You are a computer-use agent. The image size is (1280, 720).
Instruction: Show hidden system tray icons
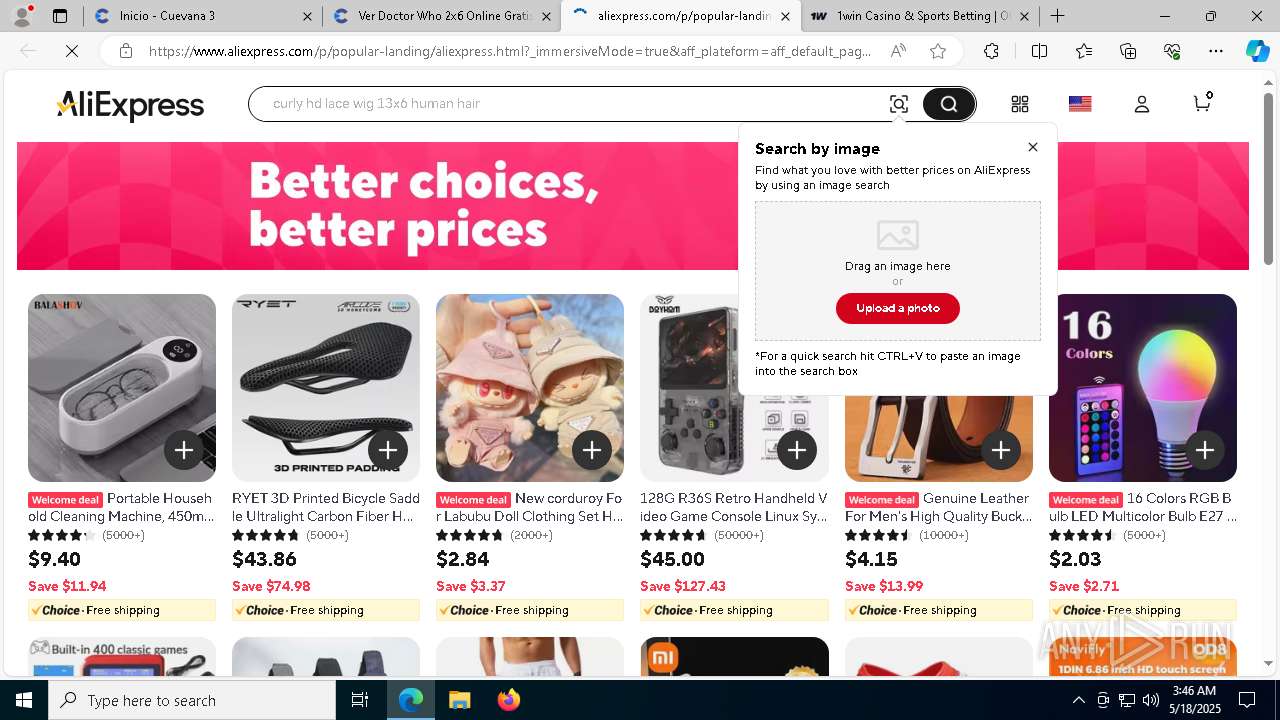pyautogui.click(x=1078, y=700)
